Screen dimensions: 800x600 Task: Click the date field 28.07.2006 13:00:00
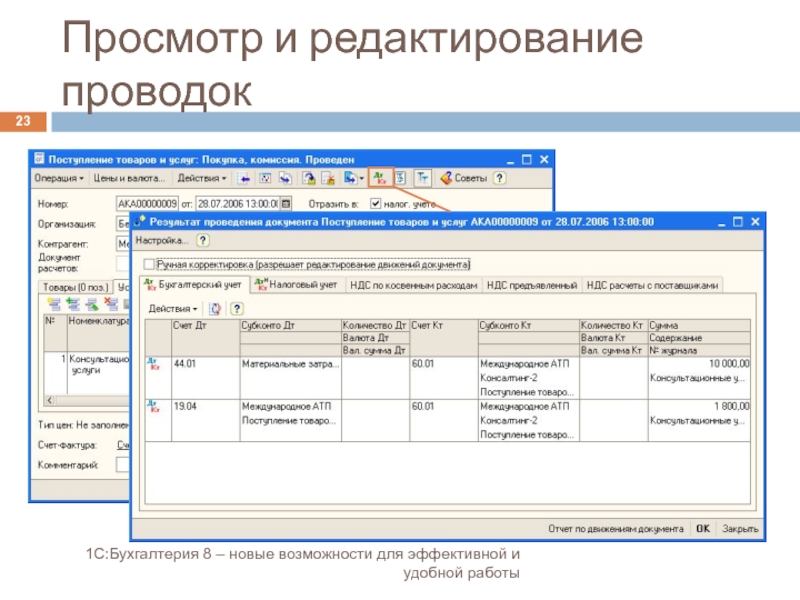coord(238,204)
